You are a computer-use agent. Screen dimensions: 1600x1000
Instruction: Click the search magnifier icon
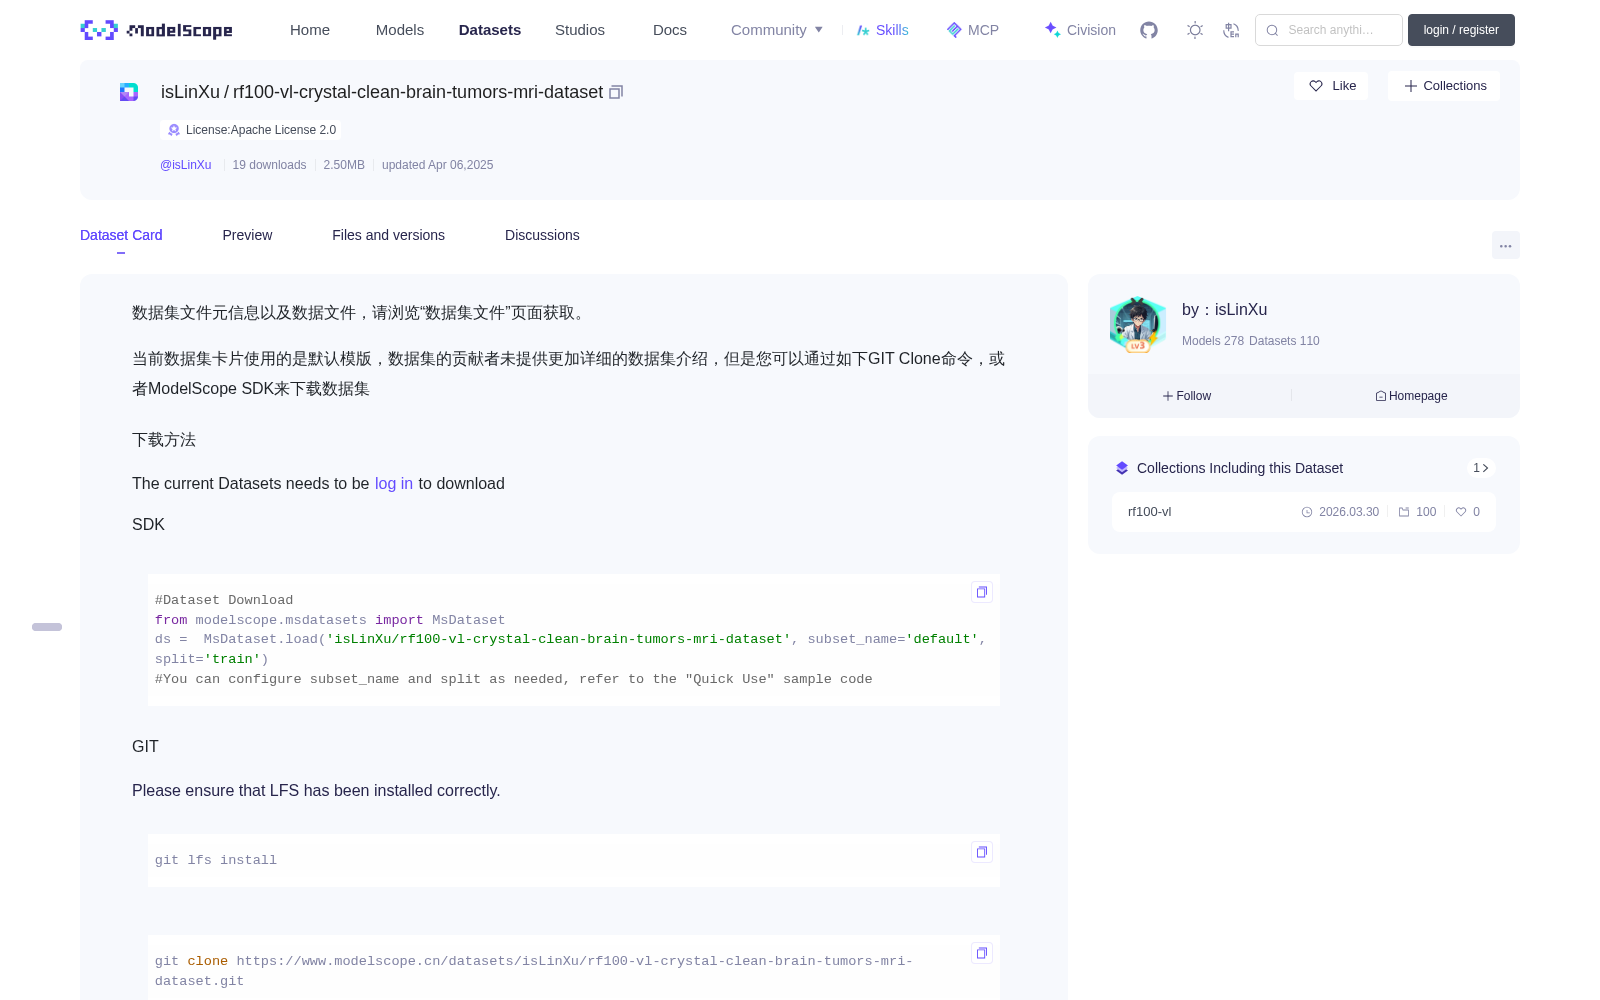[x=1273, y=30]
